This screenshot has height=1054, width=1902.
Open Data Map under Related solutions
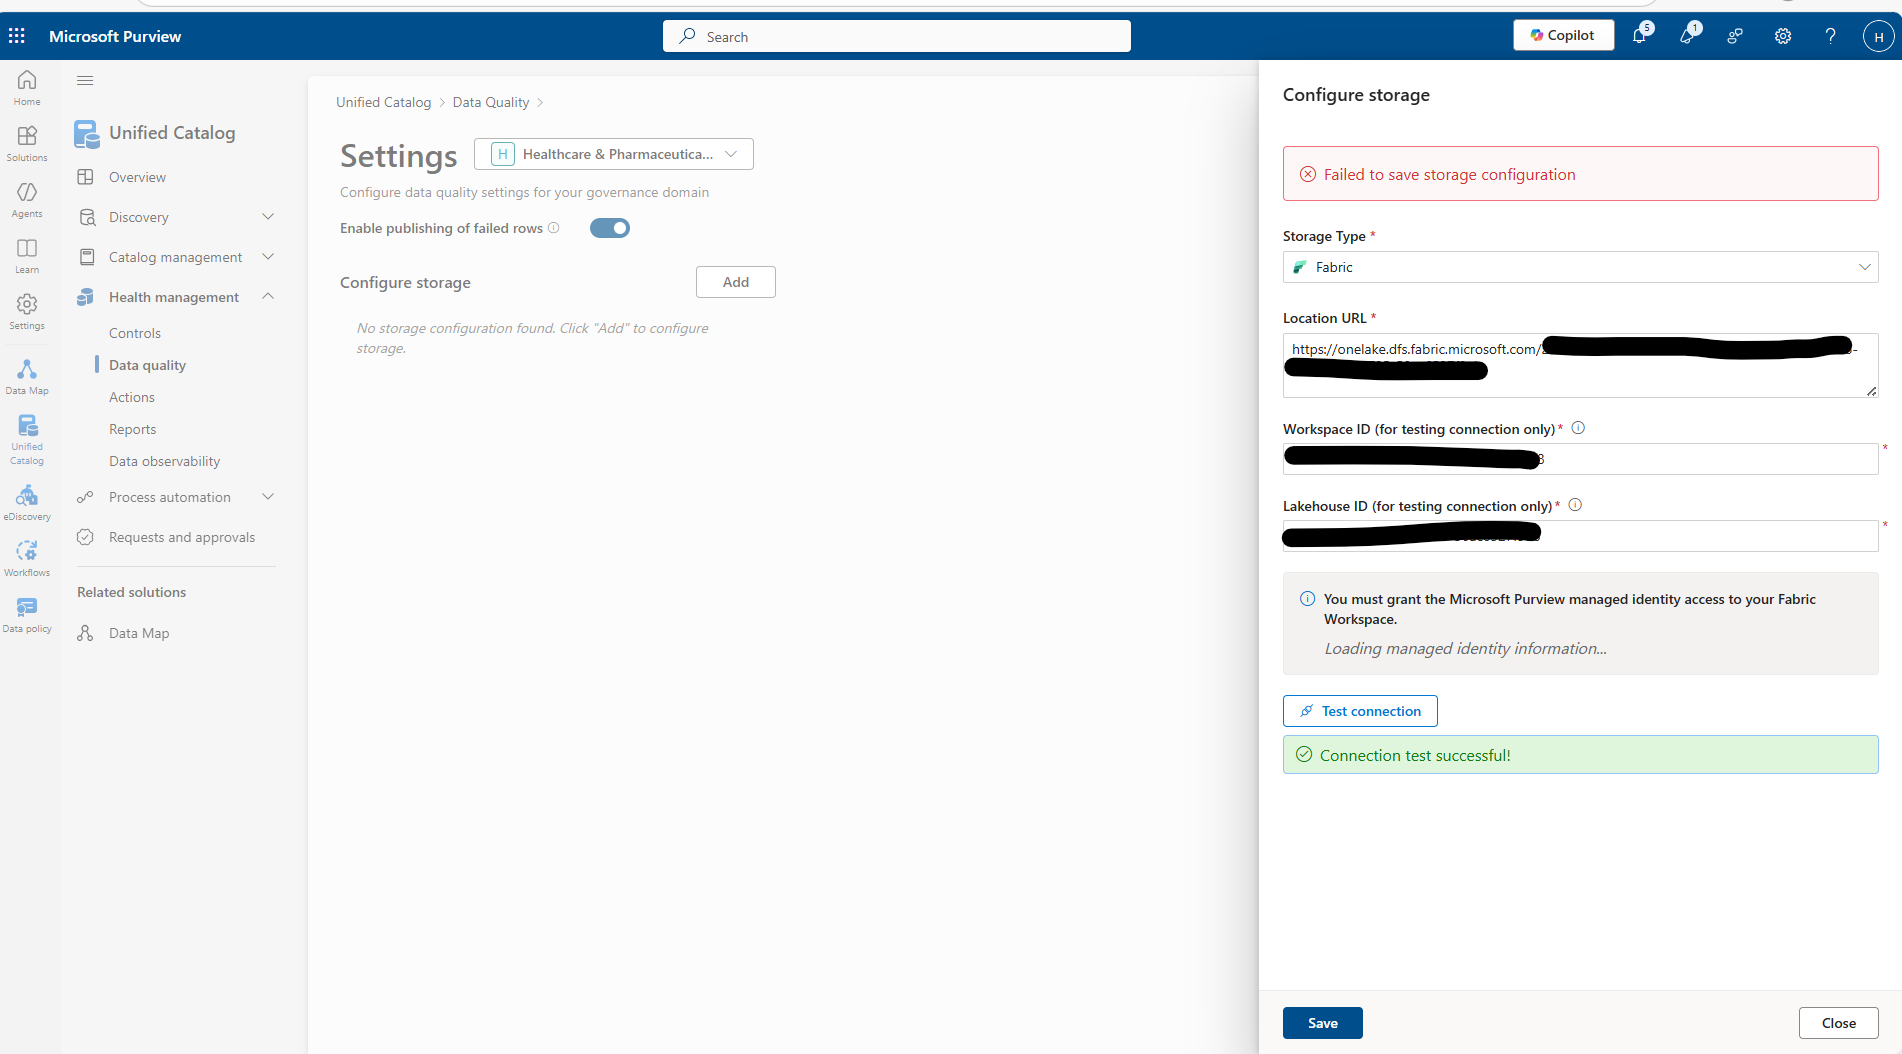tap(139, 633)
